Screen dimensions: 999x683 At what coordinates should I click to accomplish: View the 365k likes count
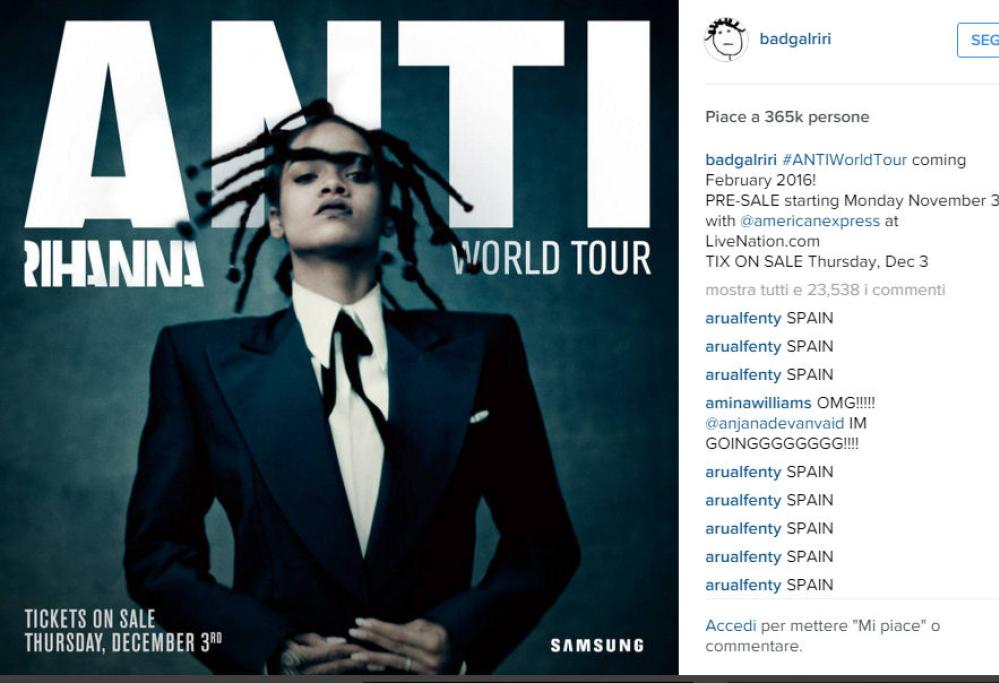tap(787, 117)
